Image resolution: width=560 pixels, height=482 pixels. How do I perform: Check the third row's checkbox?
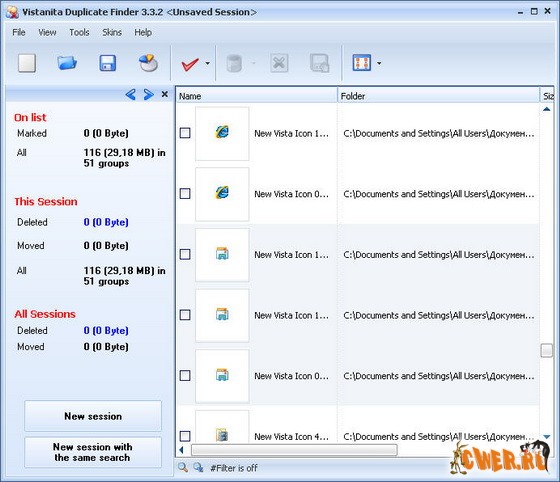point(185,255)
